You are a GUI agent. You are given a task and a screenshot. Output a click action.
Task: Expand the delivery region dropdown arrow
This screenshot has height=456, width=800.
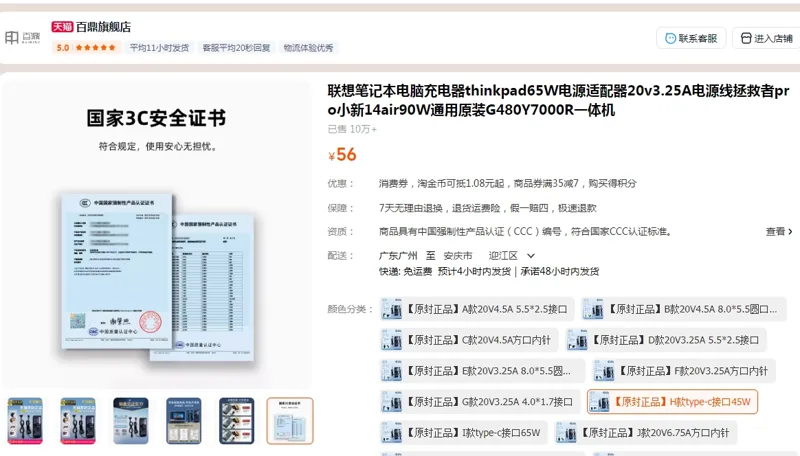[x=531, y=256]
